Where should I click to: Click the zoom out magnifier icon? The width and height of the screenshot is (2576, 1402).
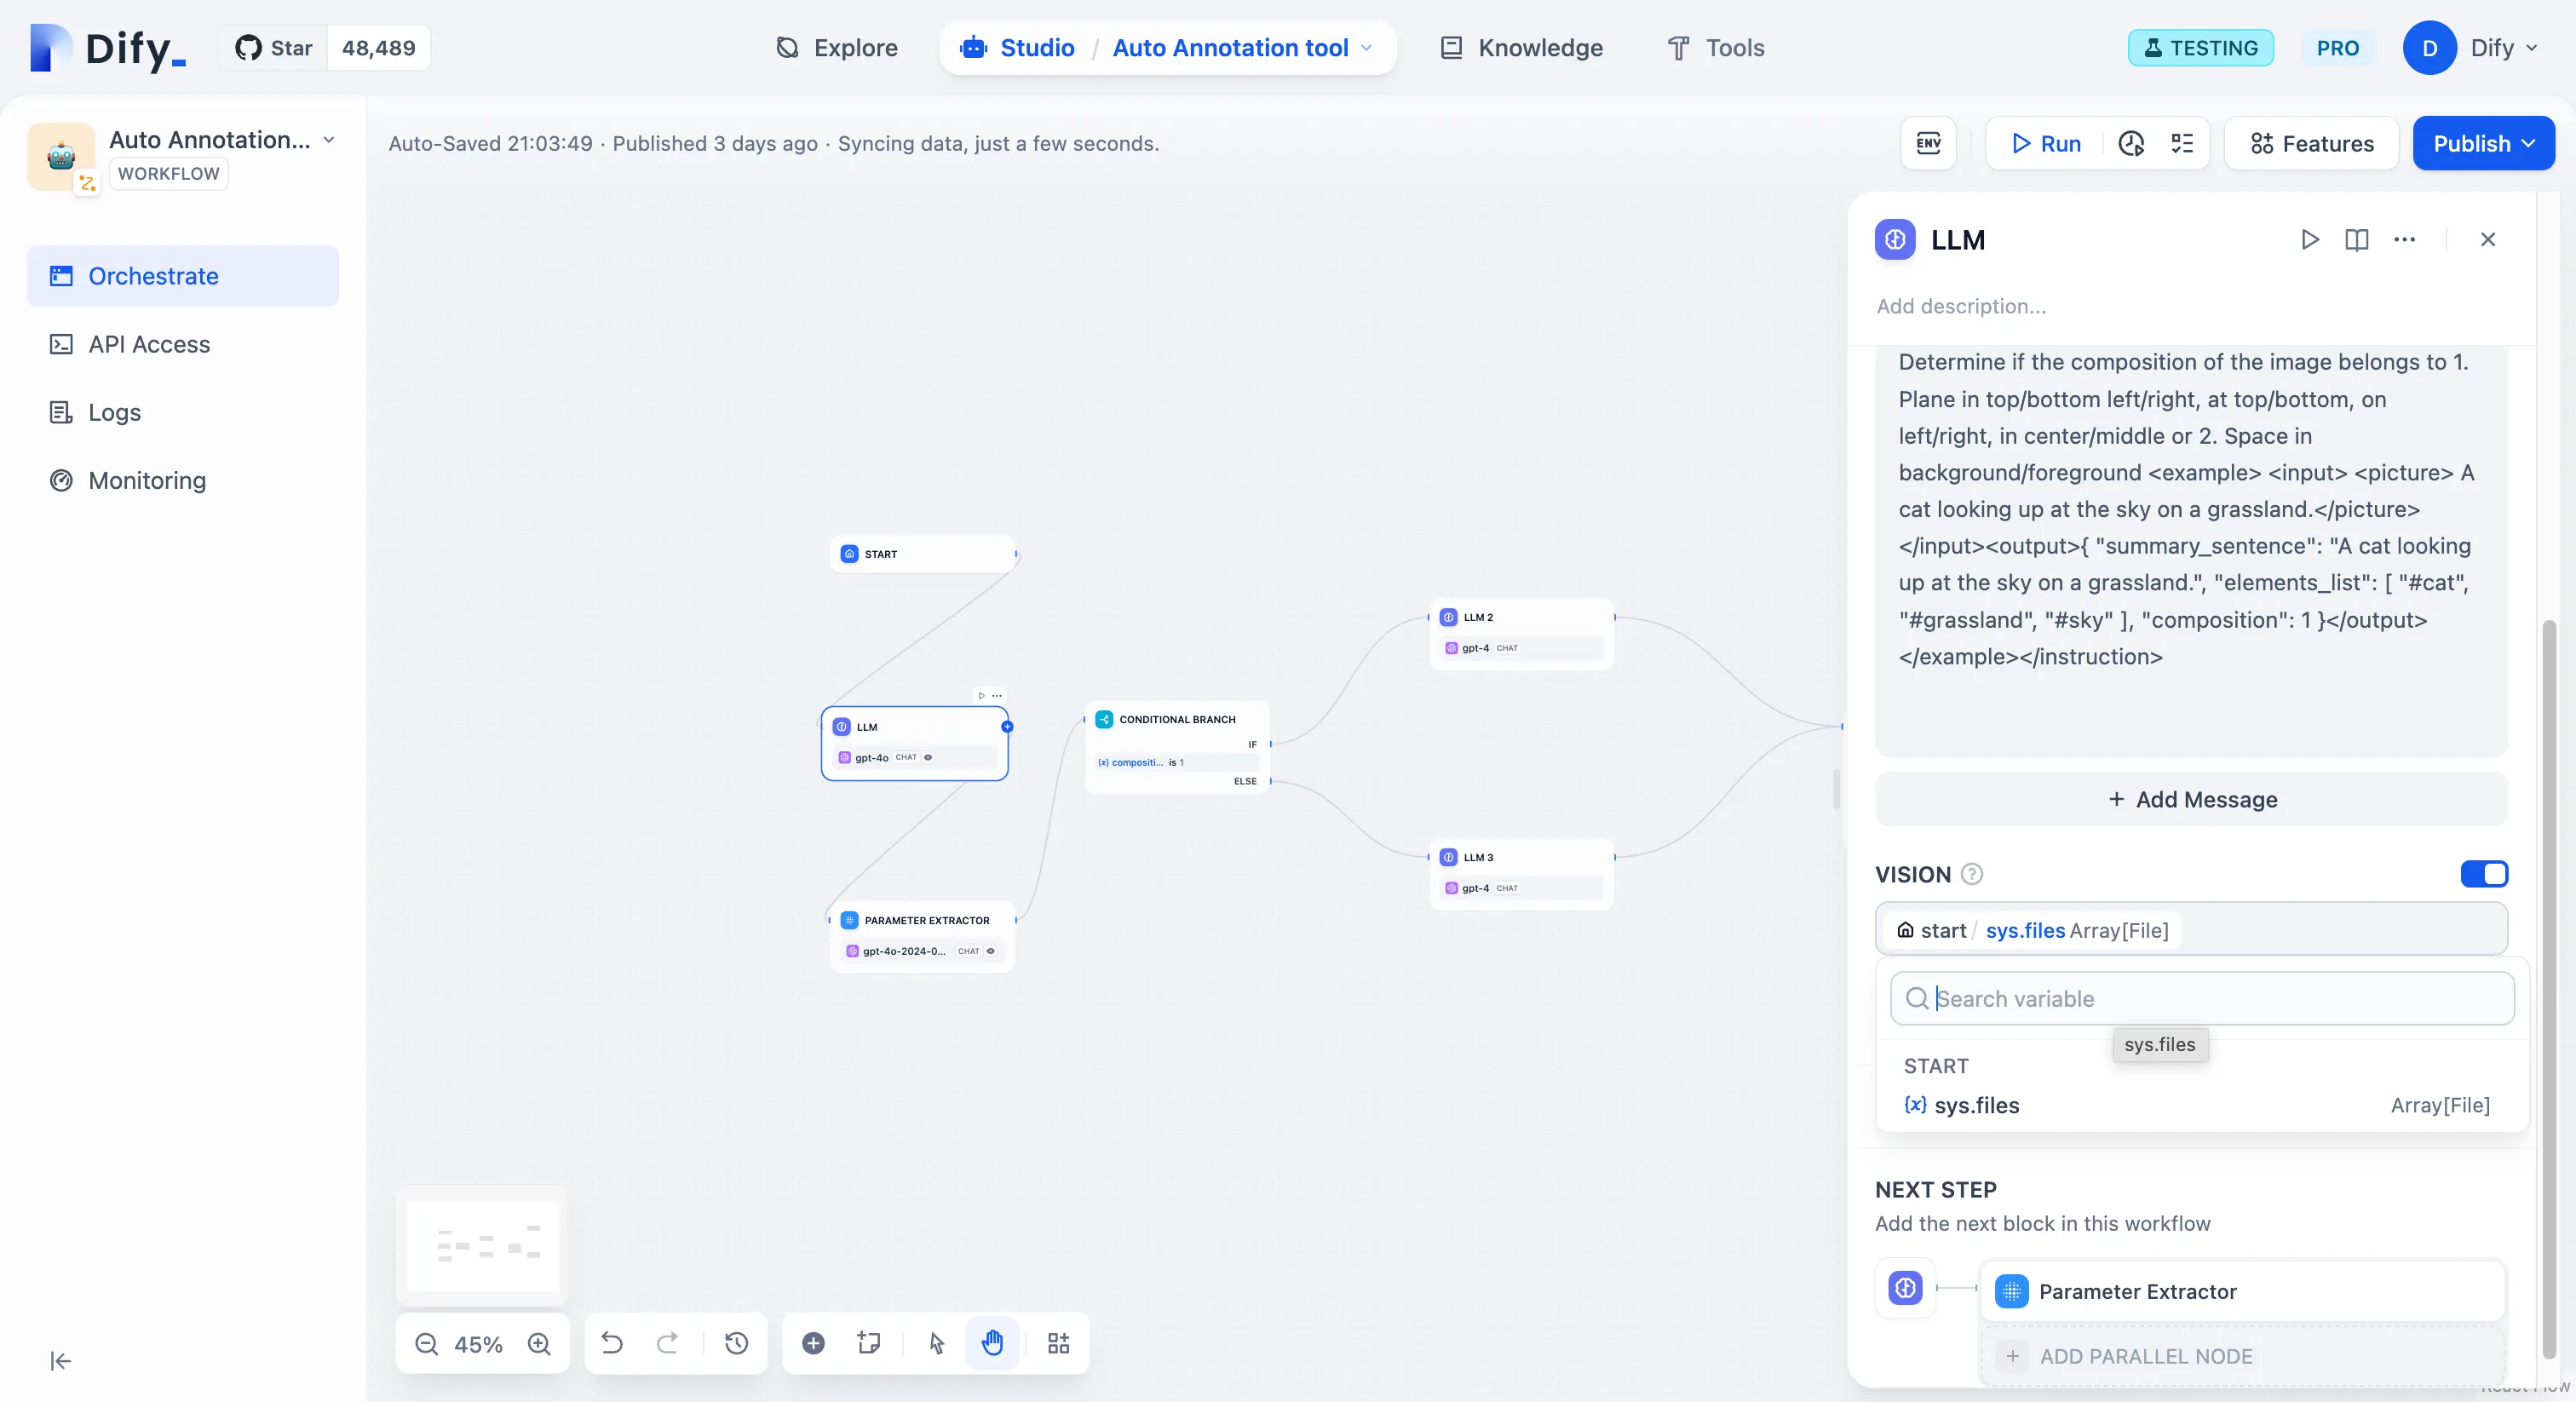(x=427, y=1343)
